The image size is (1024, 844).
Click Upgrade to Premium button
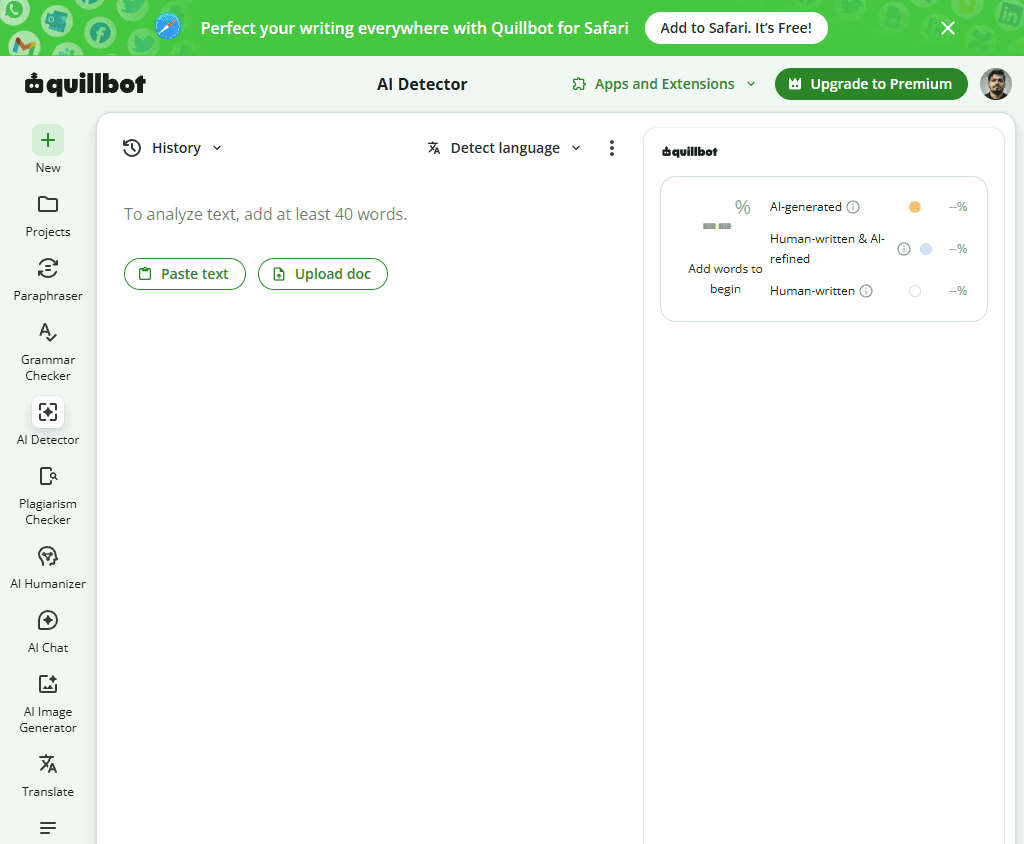coord(871,84)
